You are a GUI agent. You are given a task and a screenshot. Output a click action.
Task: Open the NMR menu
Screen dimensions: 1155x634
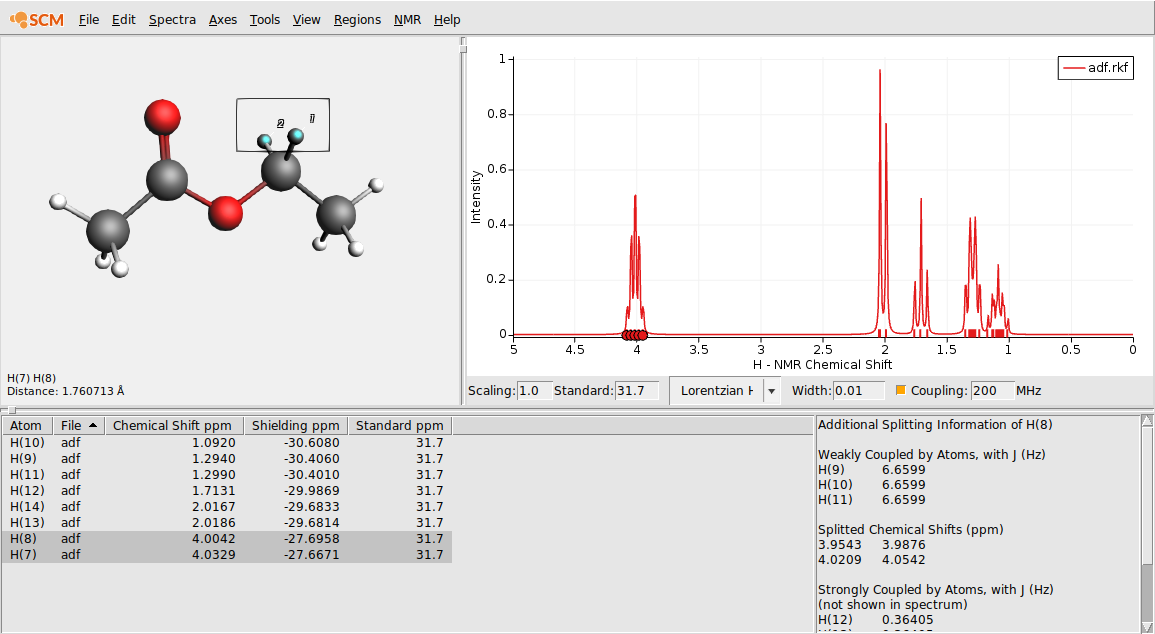tap(407, 20)
